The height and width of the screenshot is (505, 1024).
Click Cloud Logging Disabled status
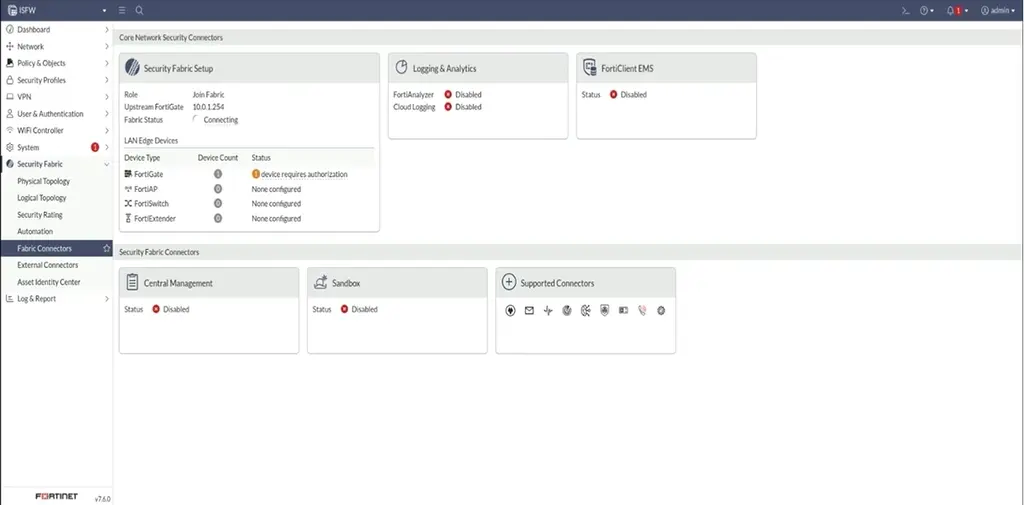(463, 107)
